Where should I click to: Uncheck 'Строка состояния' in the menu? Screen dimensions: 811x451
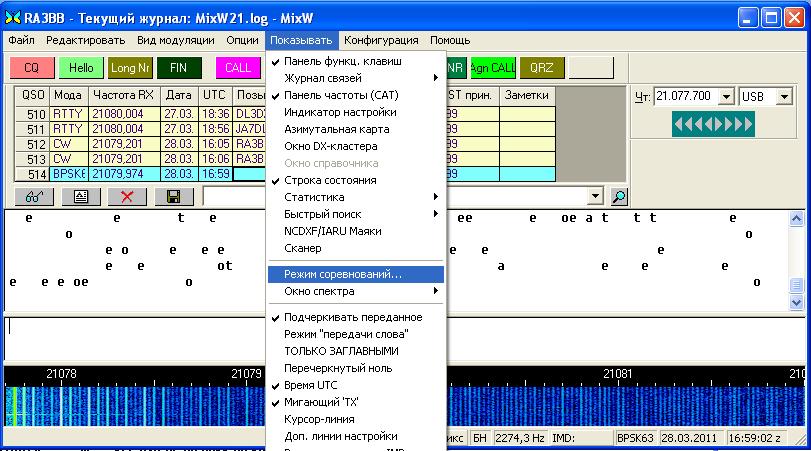(x=330, y=180)
